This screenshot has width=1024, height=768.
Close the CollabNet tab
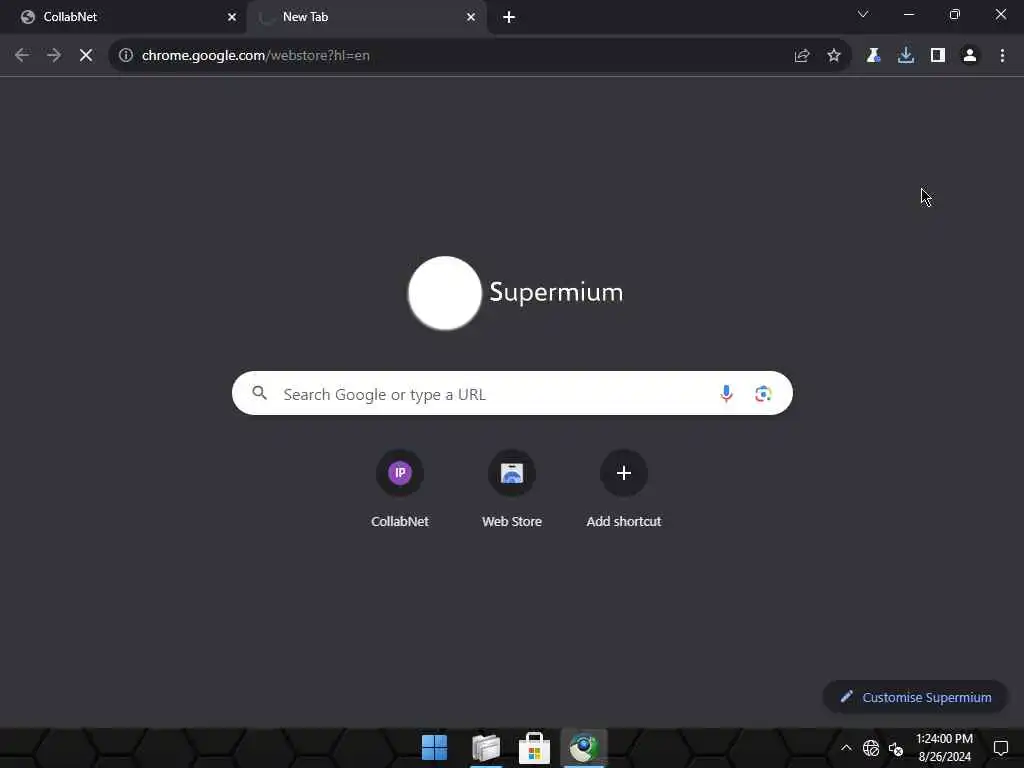click(232, 17)
